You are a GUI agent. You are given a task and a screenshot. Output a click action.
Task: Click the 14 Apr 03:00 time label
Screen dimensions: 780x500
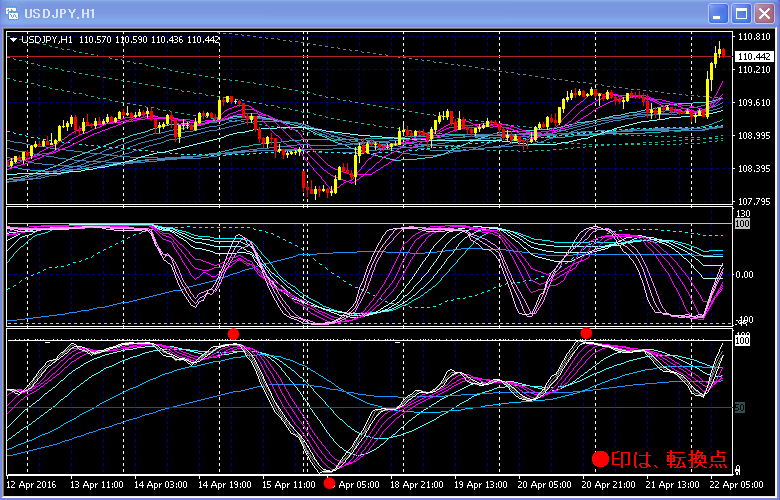click(161, 484)
